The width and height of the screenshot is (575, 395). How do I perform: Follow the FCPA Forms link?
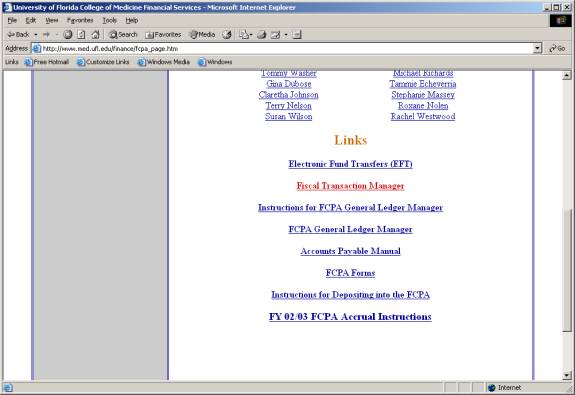351,273
